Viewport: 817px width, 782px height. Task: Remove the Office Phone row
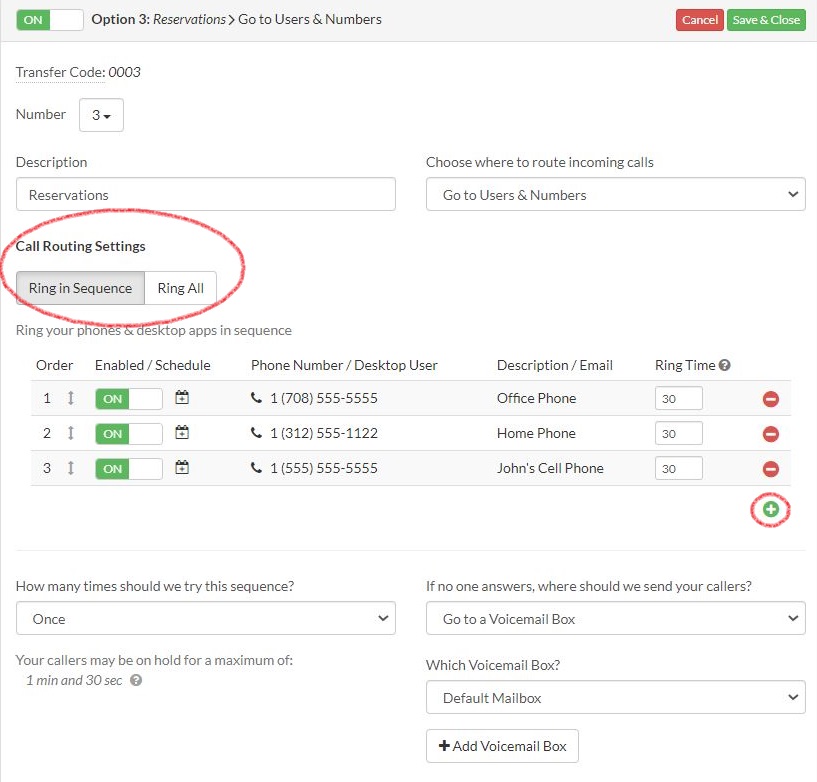[x=771, y=399]
